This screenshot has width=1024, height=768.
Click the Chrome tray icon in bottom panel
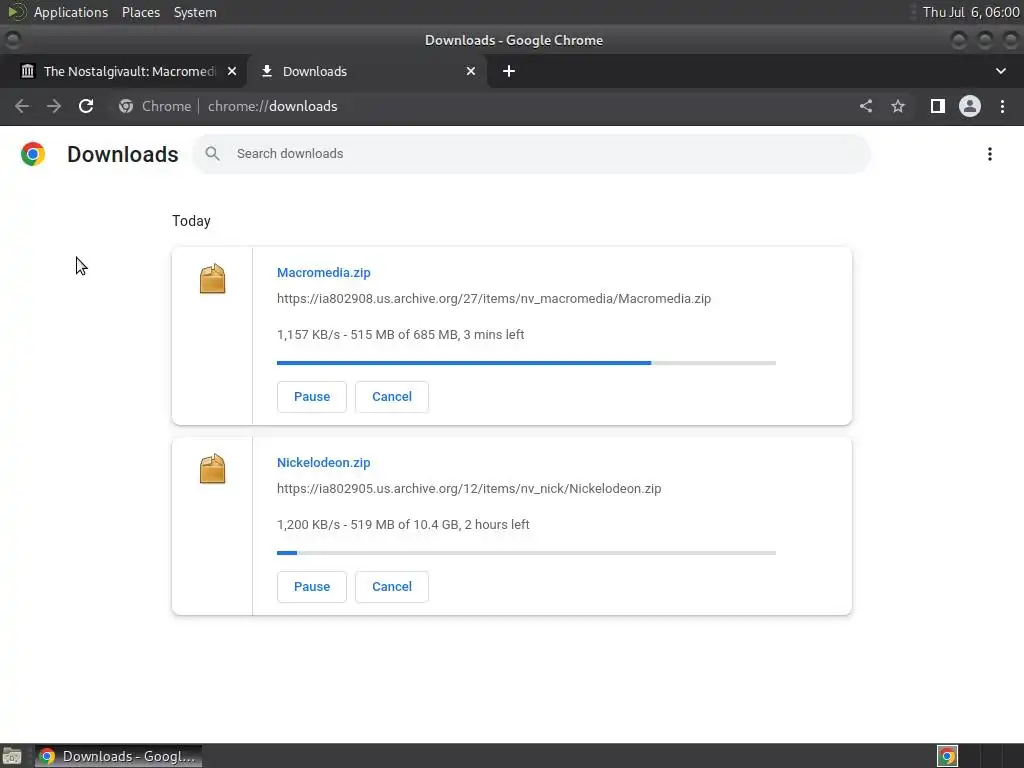click(948, 756)
